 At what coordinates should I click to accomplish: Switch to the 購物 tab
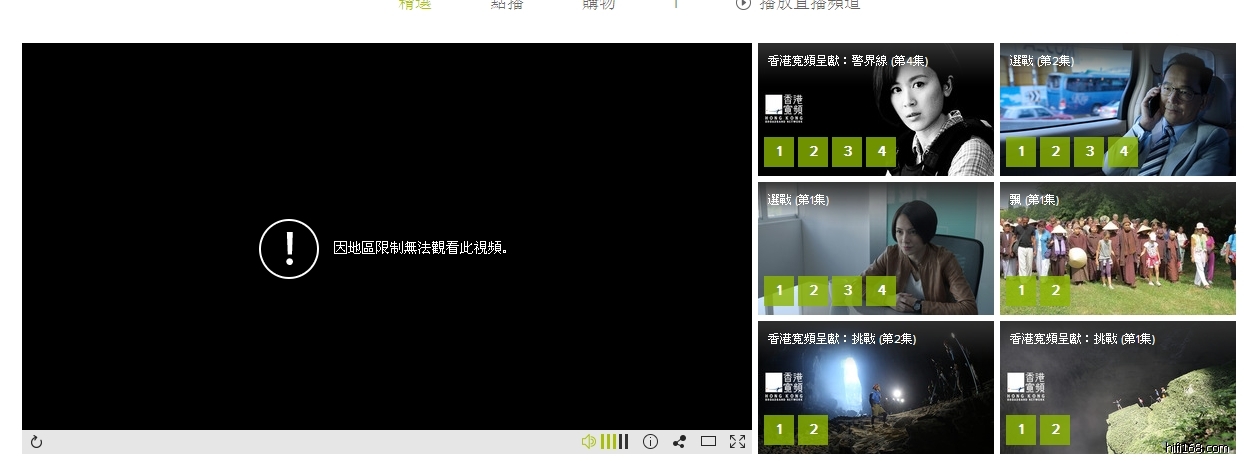(599, 4)
